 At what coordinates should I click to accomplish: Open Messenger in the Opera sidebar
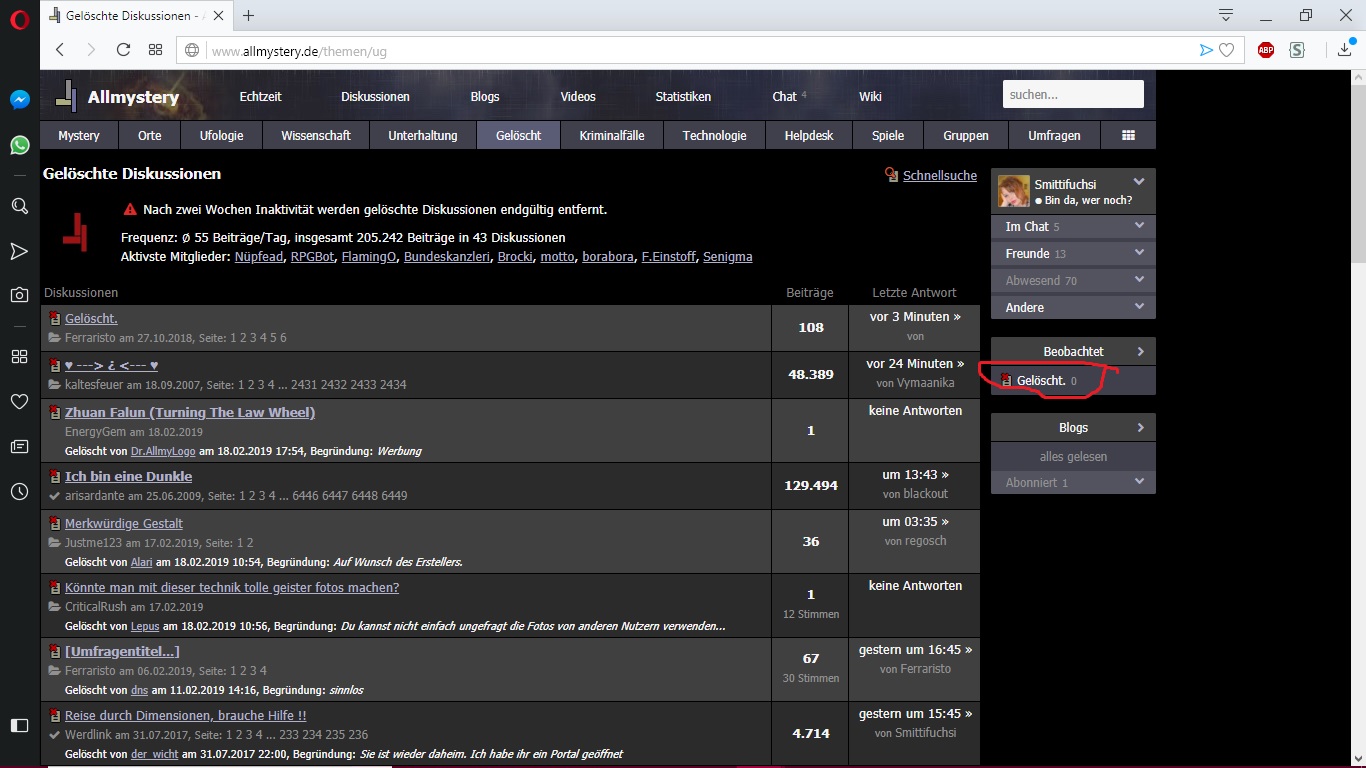(x=19, y=100)
